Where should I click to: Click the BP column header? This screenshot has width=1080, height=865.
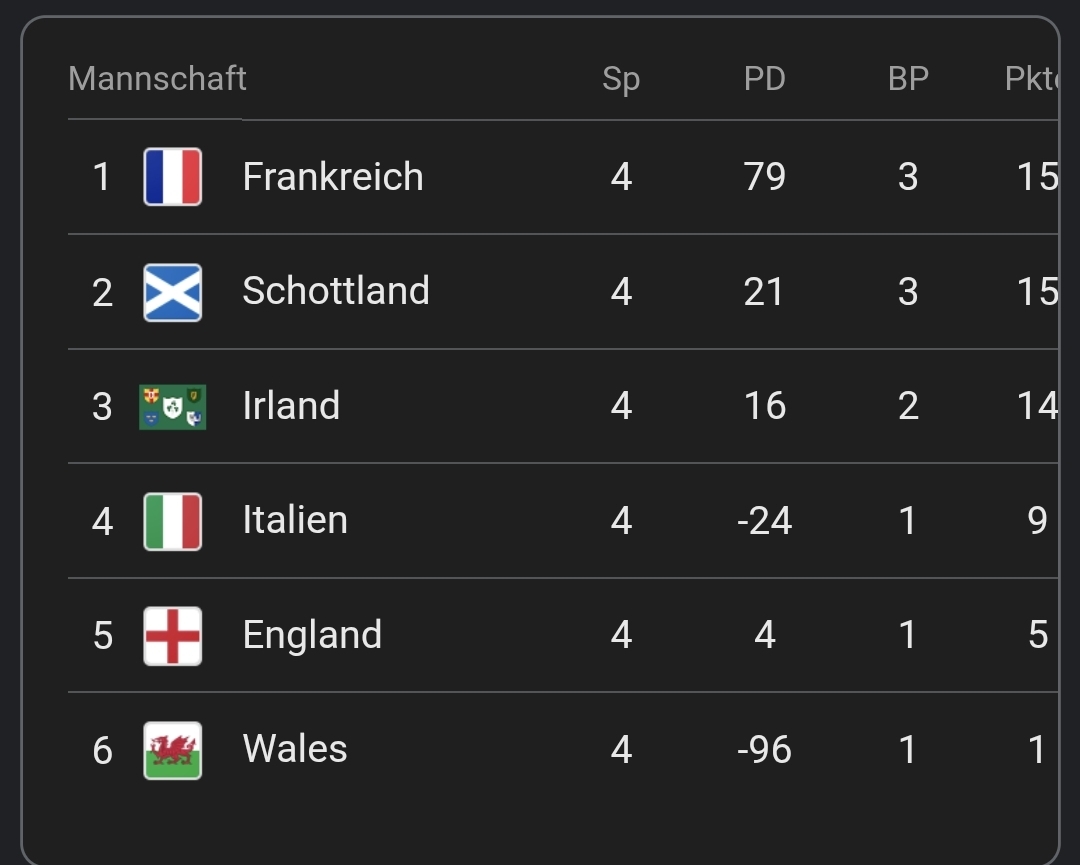pos(908,79)
